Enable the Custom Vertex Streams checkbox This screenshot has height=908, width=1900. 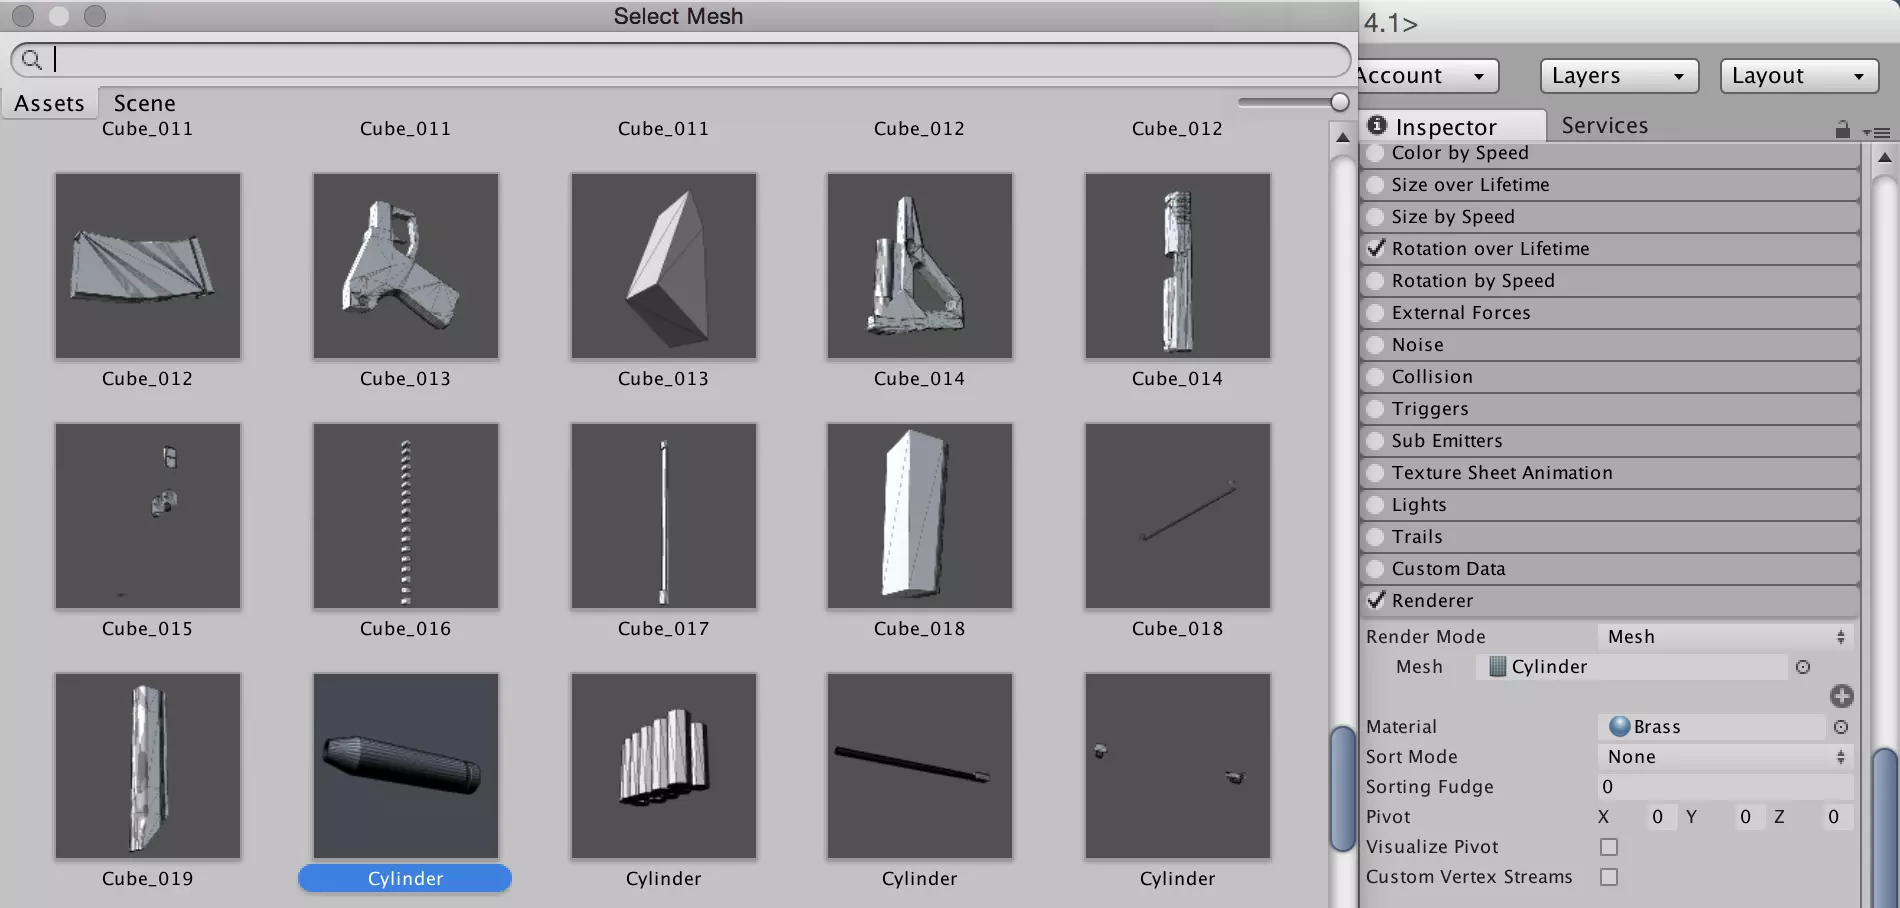pos(1608,877)
